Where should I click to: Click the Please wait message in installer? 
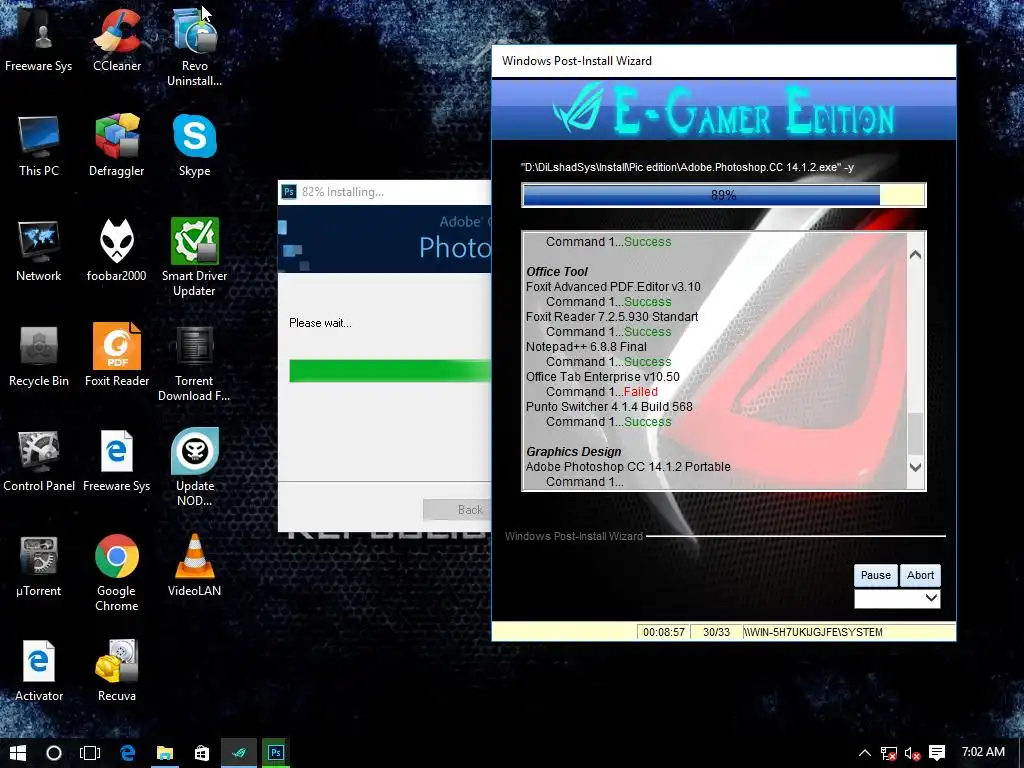[320, 323]
